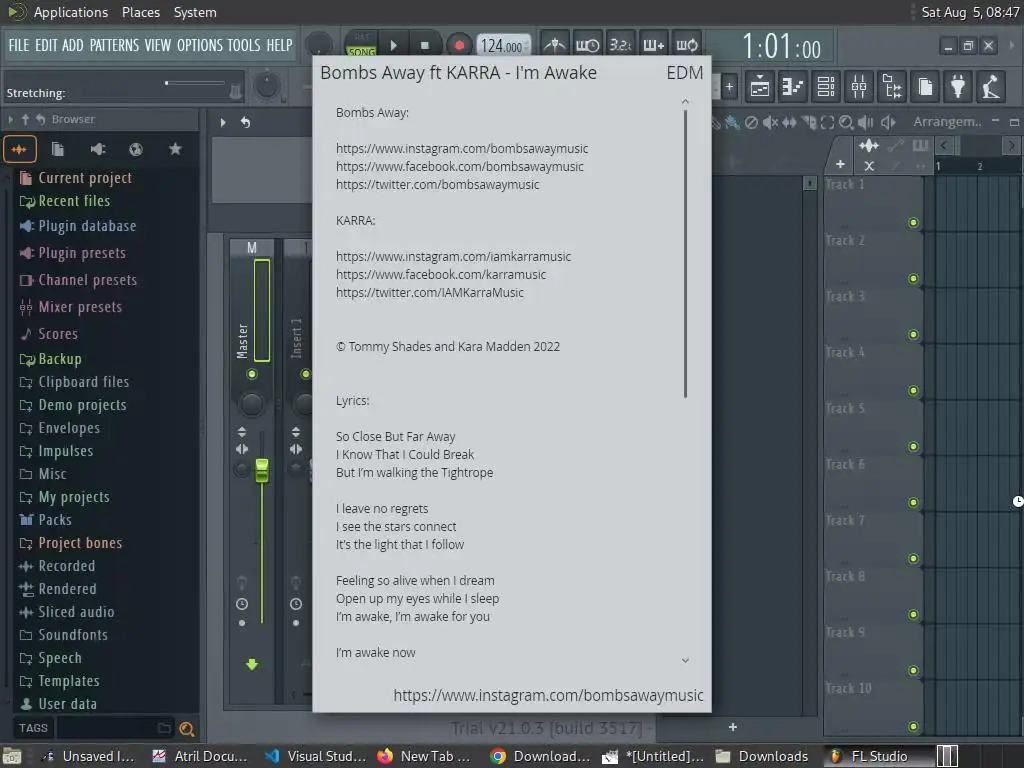Open the TOOLS menu

click(x=244, y=45)
